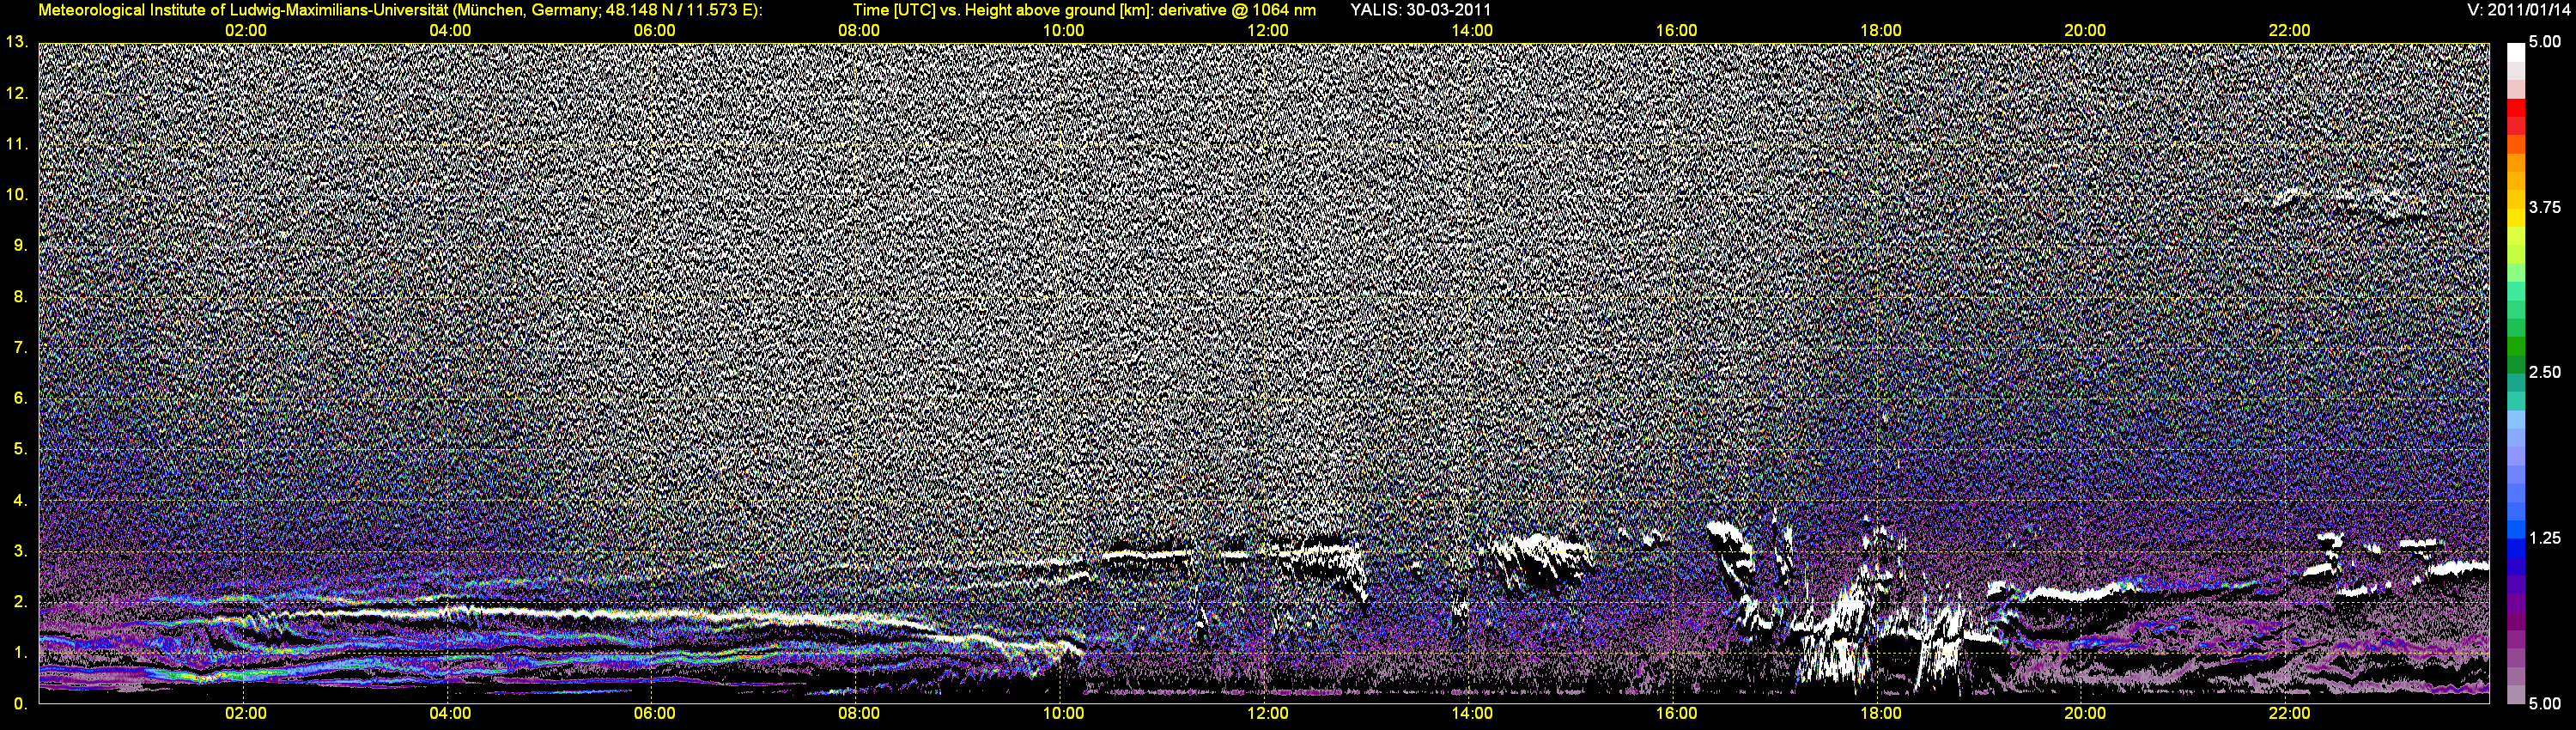The image size is (2576, 730).
Task: Click the 2.50 color scale value
Action: pos(2545,372)
